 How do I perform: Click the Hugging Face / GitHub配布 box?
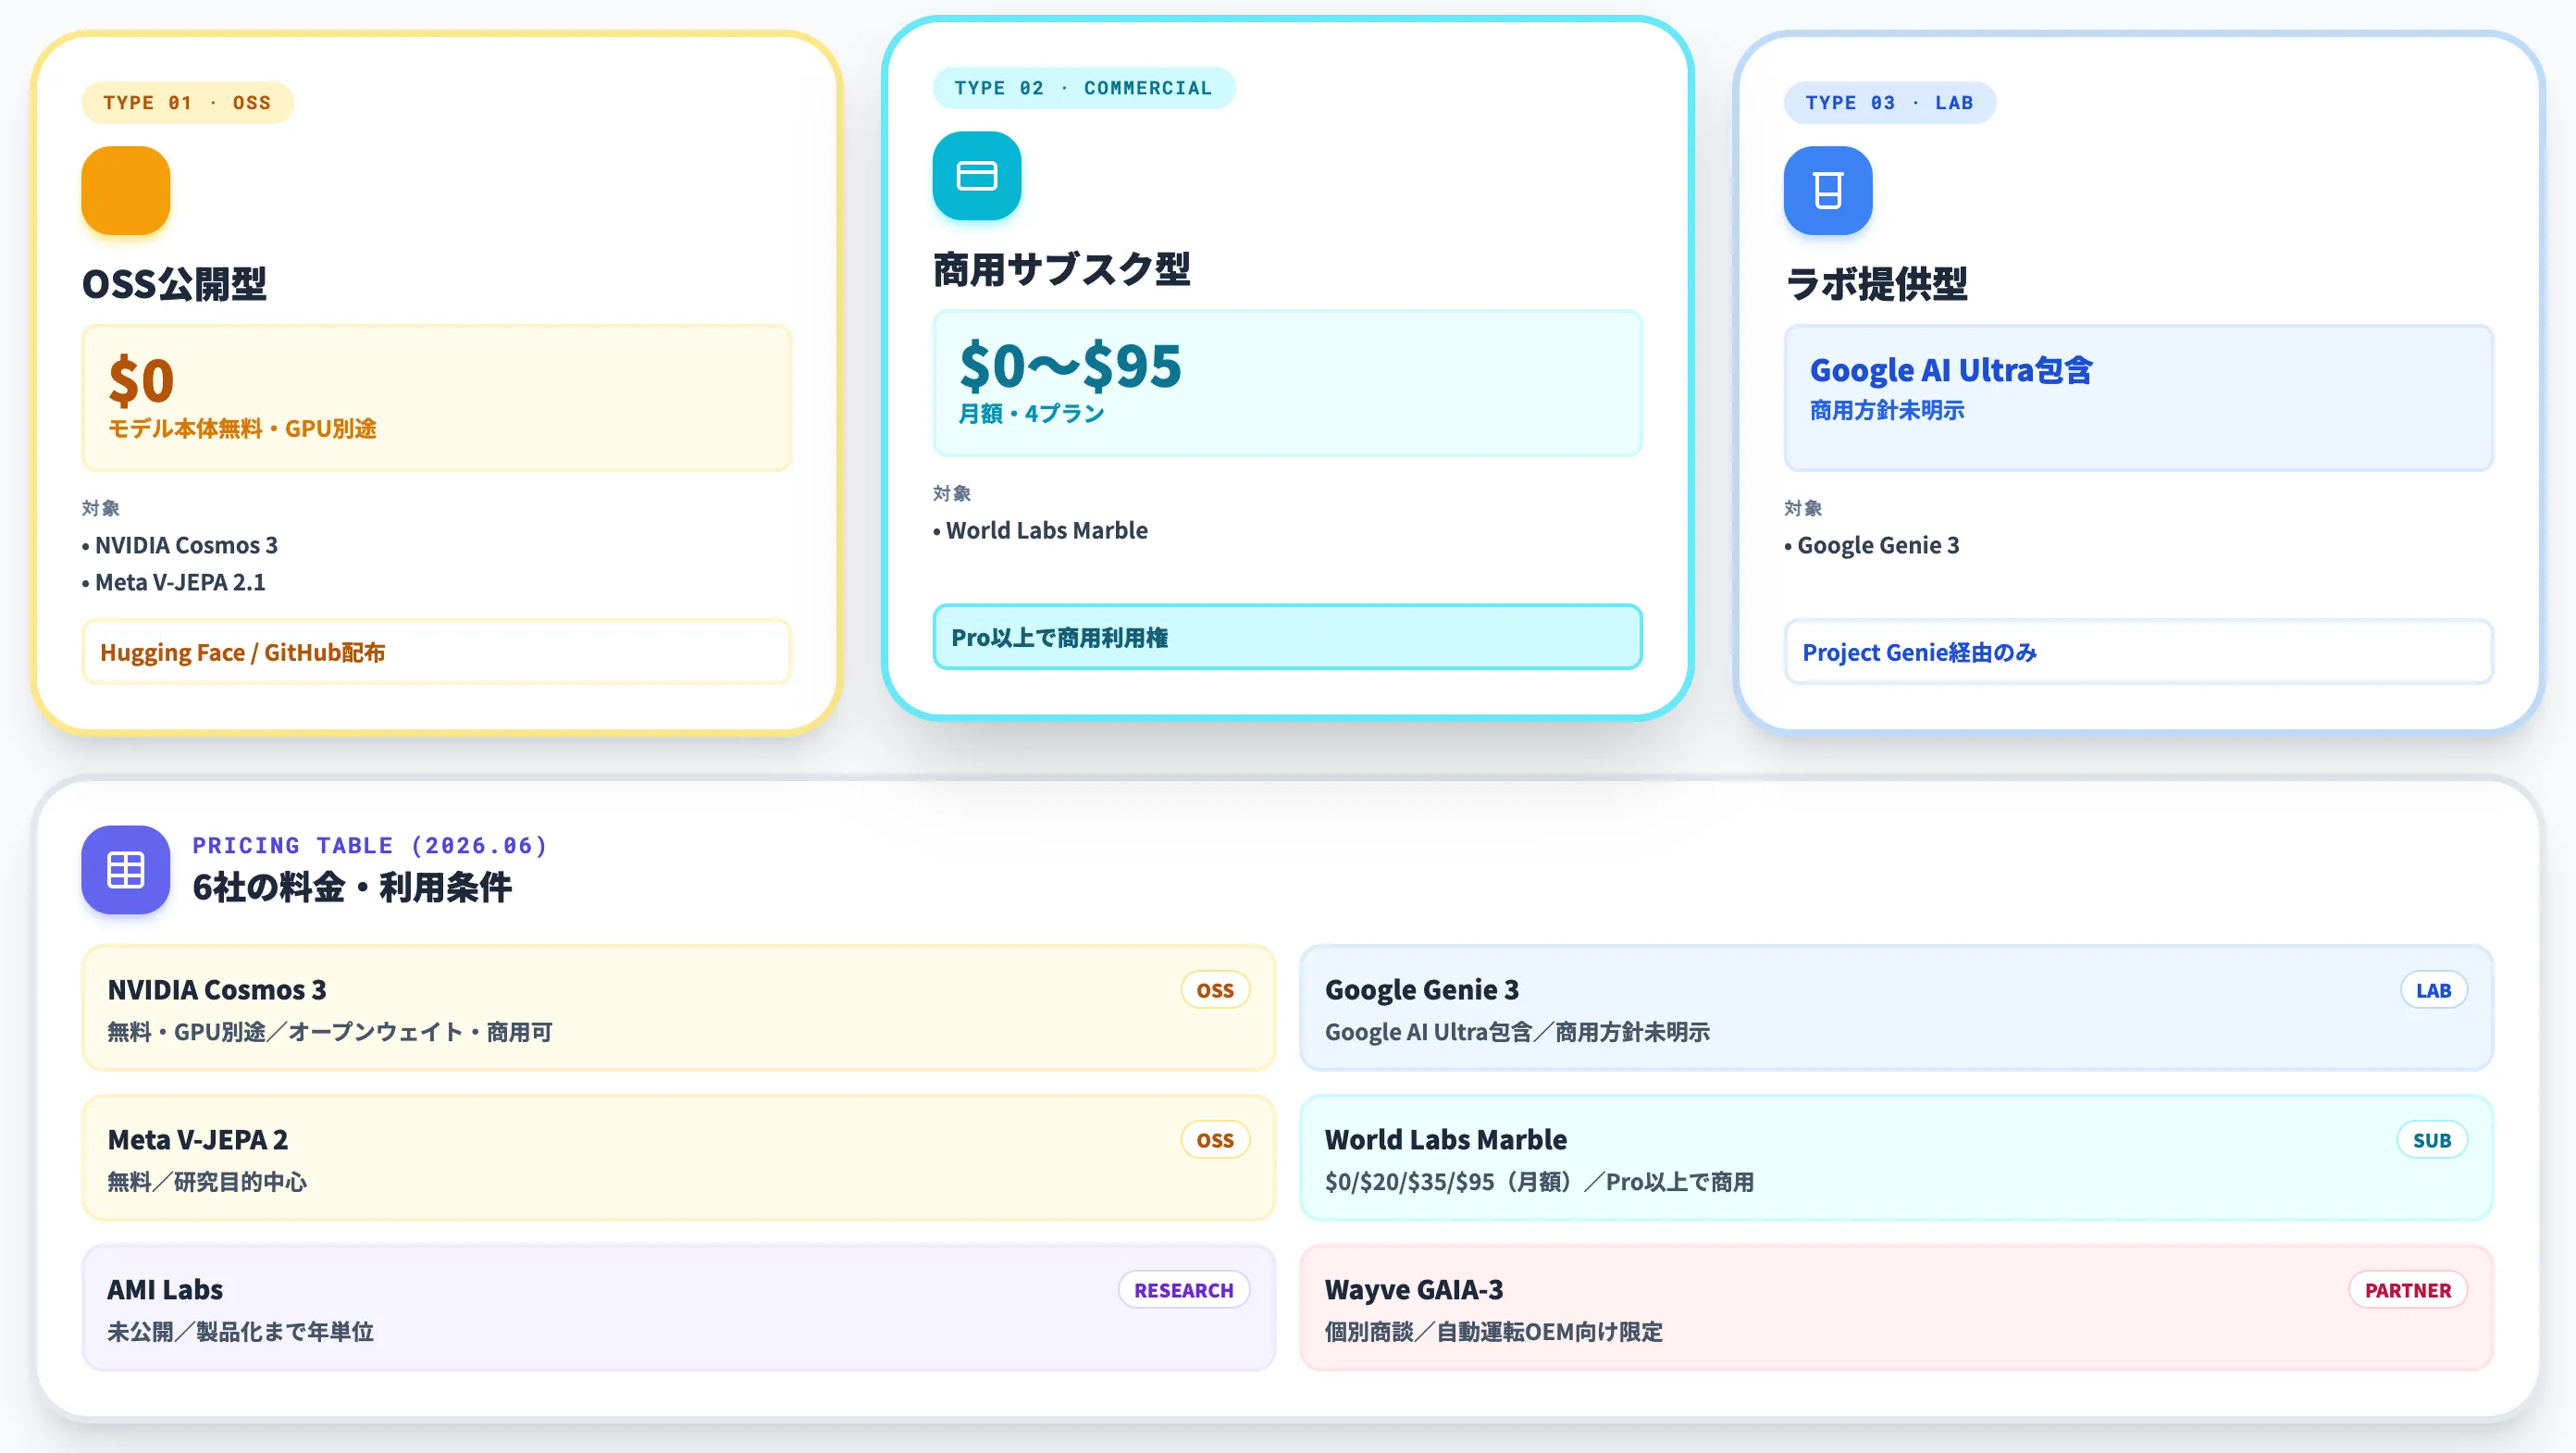click(x=437, y=652)
